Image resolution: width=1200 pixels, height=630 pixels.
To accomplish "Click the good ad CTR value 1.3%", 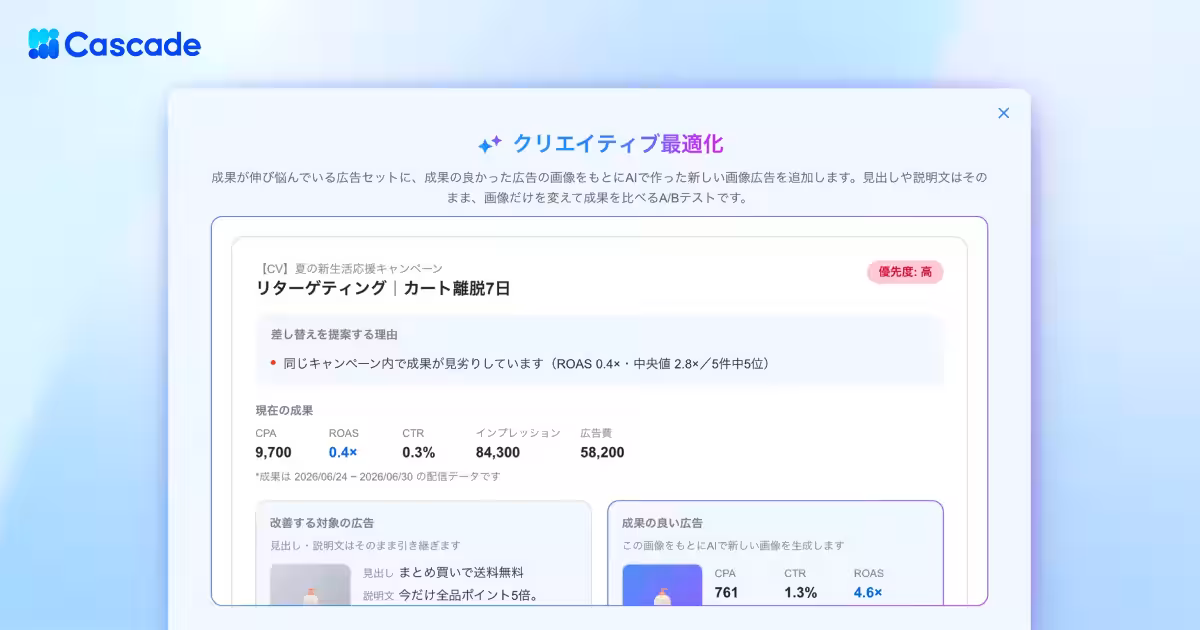I will (x=800, y=592).
